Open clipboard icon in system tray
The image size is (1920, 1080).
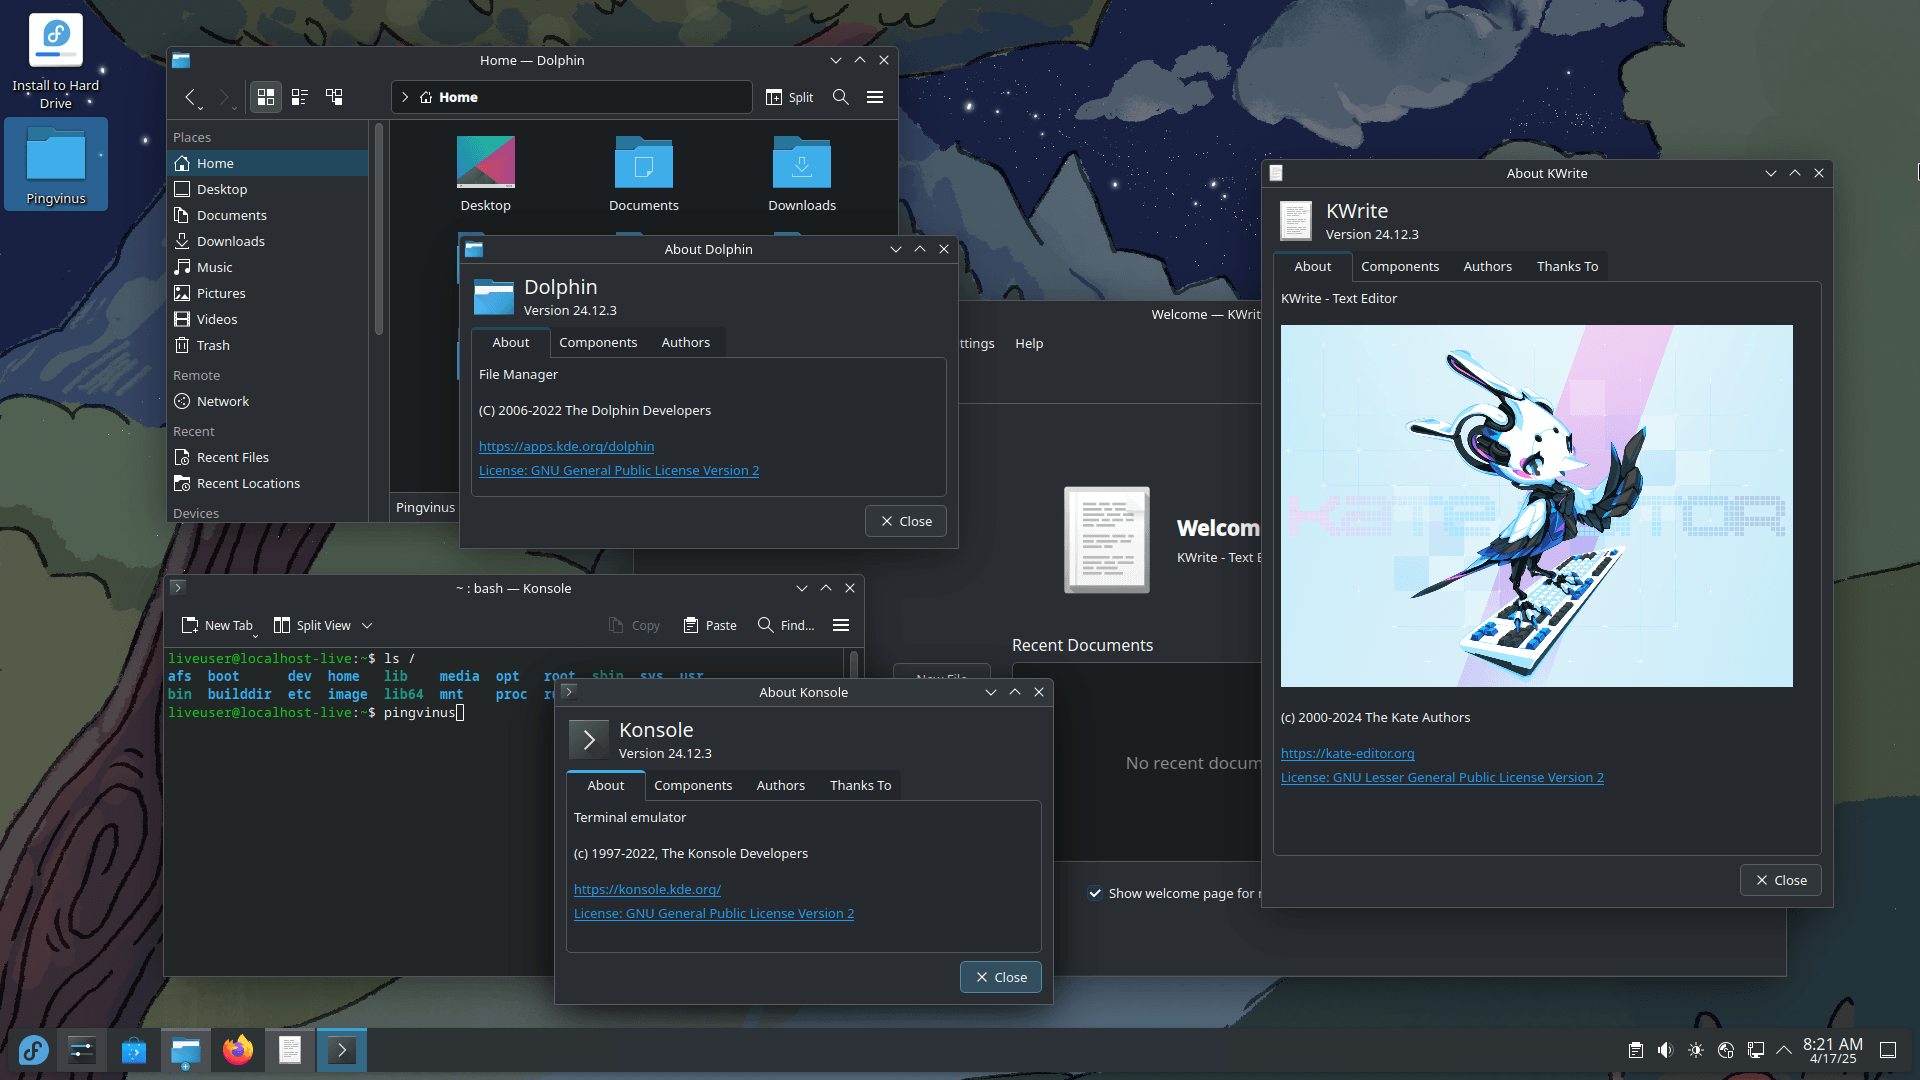(x=1635, y=1050)
